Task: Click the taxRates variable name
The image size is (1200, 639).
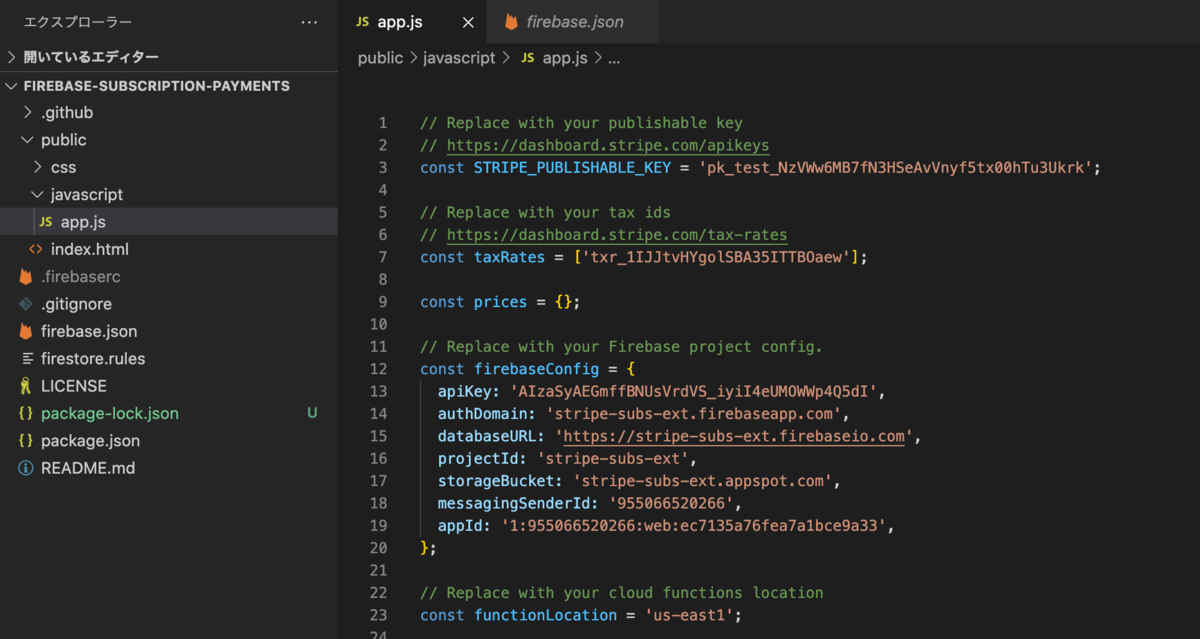Action: tap(509, 257)
